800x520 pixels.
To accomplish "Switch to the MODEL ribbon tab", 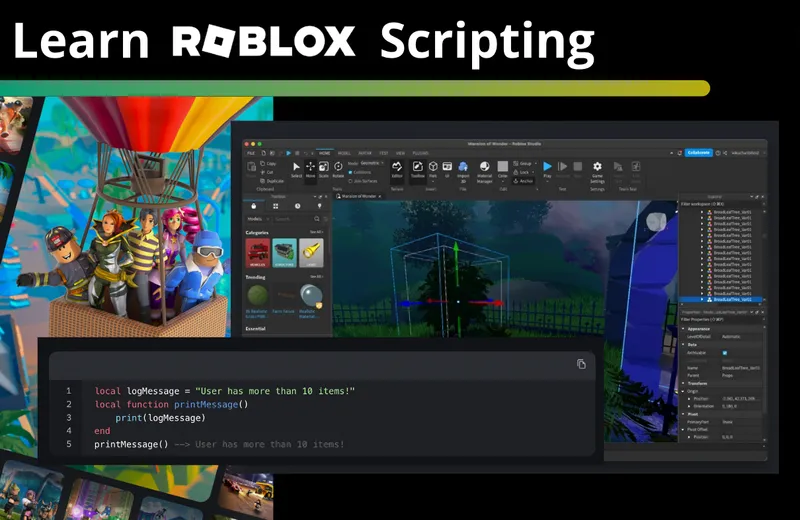I will point(344,153).
